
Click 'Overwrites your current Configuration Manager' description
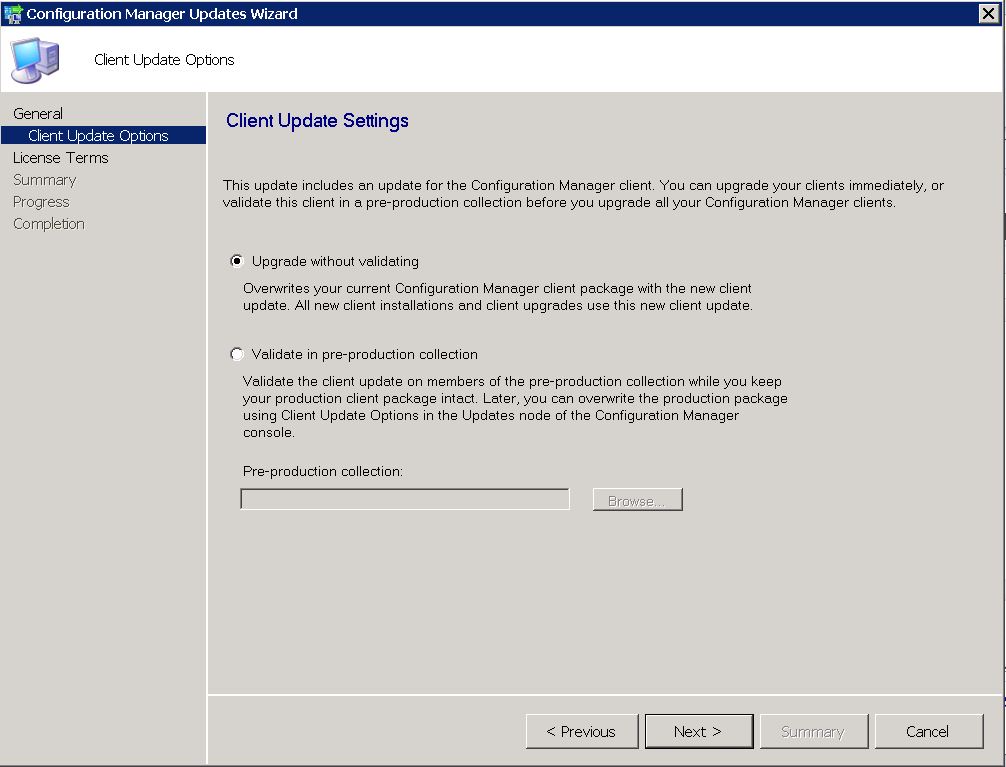(498, 297)
